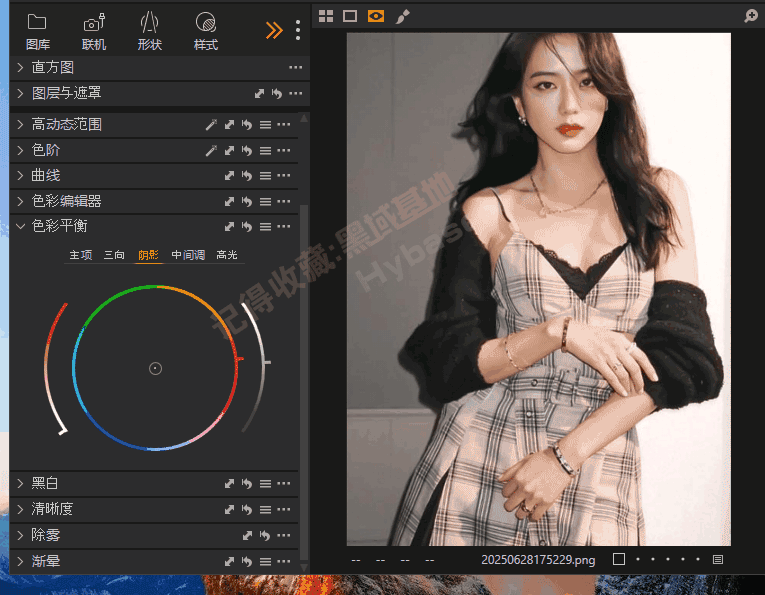
Task: Reset 色阶 levels adjustments
Action: (x=247, y=150)
